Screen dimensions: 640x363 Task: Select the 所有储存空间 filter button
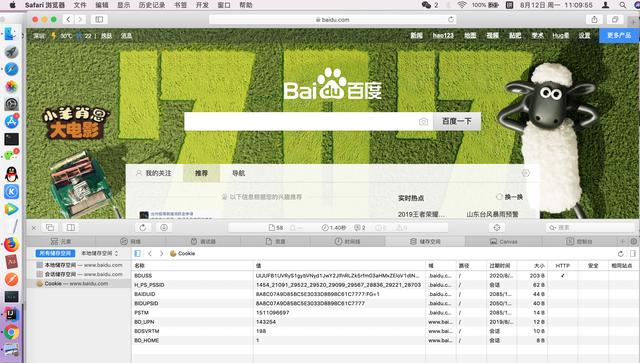pos(55,253)
